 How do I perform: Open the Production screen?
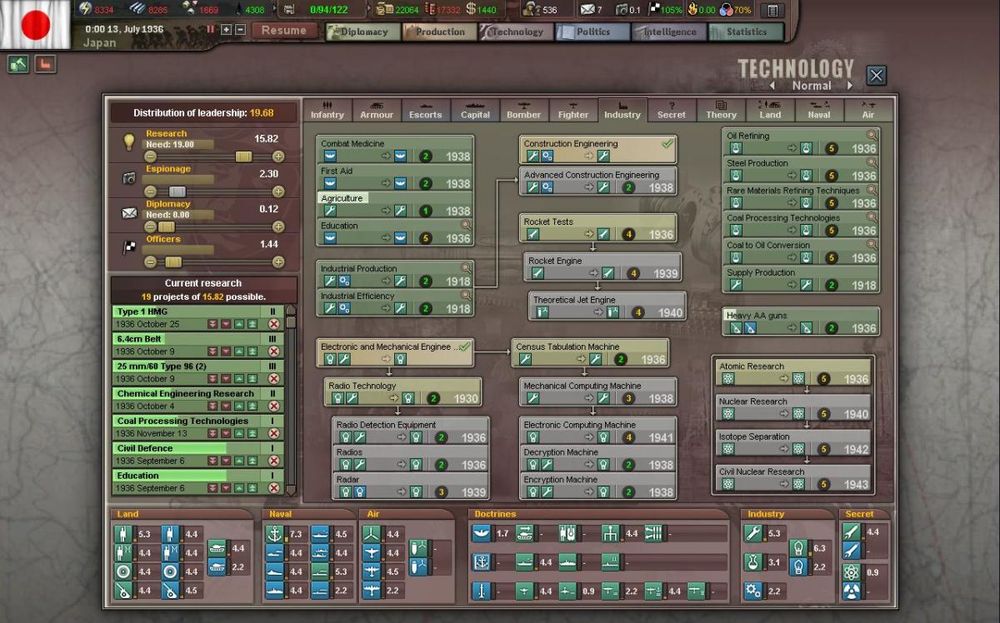(x=439, y=31)
